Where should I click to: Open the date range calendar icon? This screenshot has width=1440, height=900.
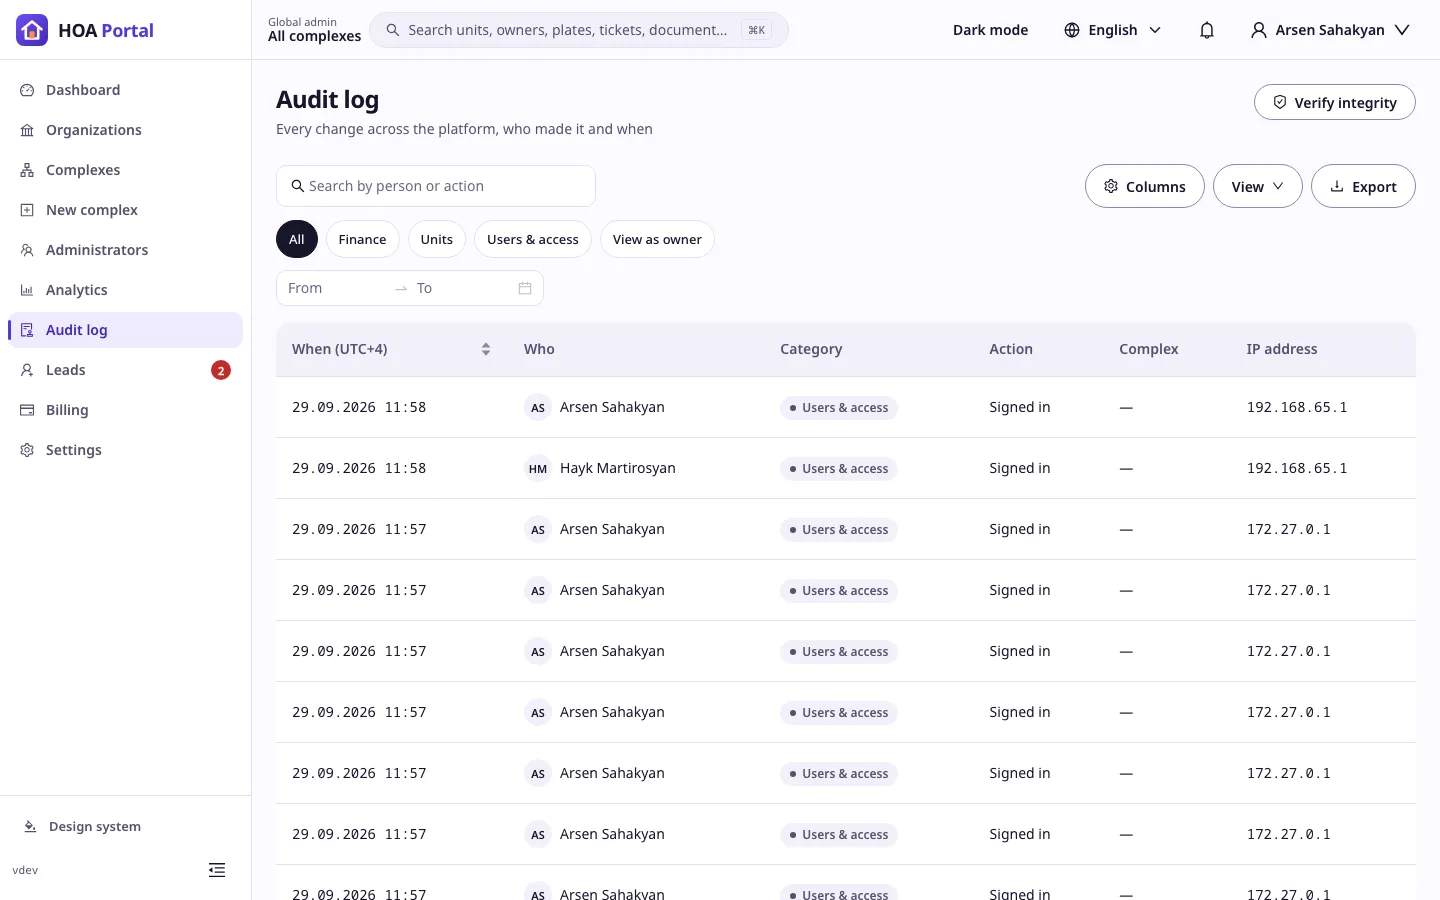(525, 288)
